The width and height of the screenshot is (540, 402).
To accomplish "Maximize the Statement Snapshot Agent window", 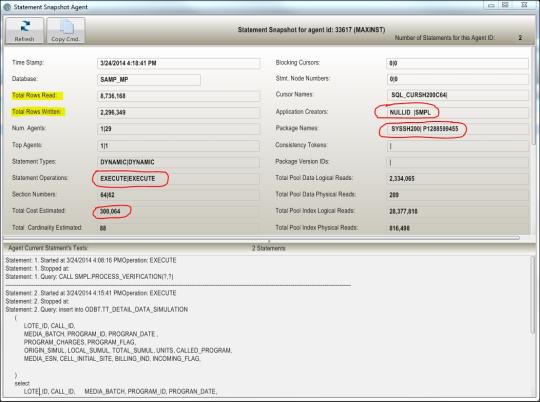I will click(x=505, y=5).
